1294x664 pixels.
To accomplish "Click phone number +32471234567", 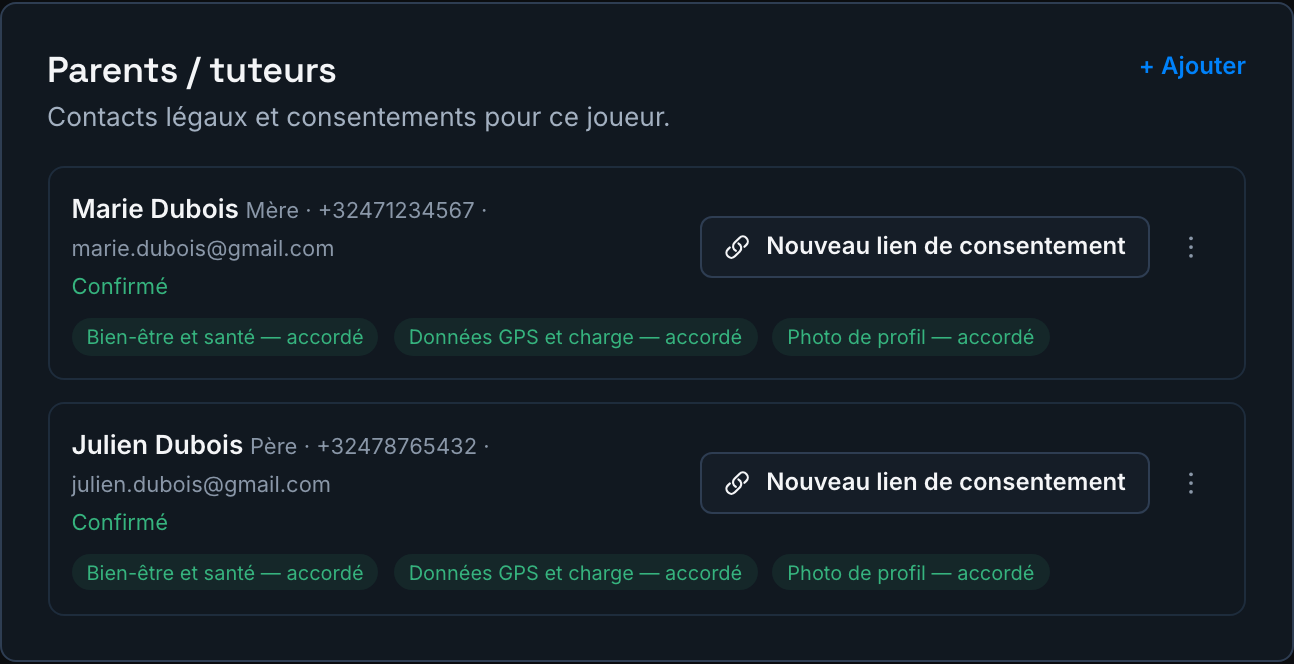I will [x=396, y=211].
